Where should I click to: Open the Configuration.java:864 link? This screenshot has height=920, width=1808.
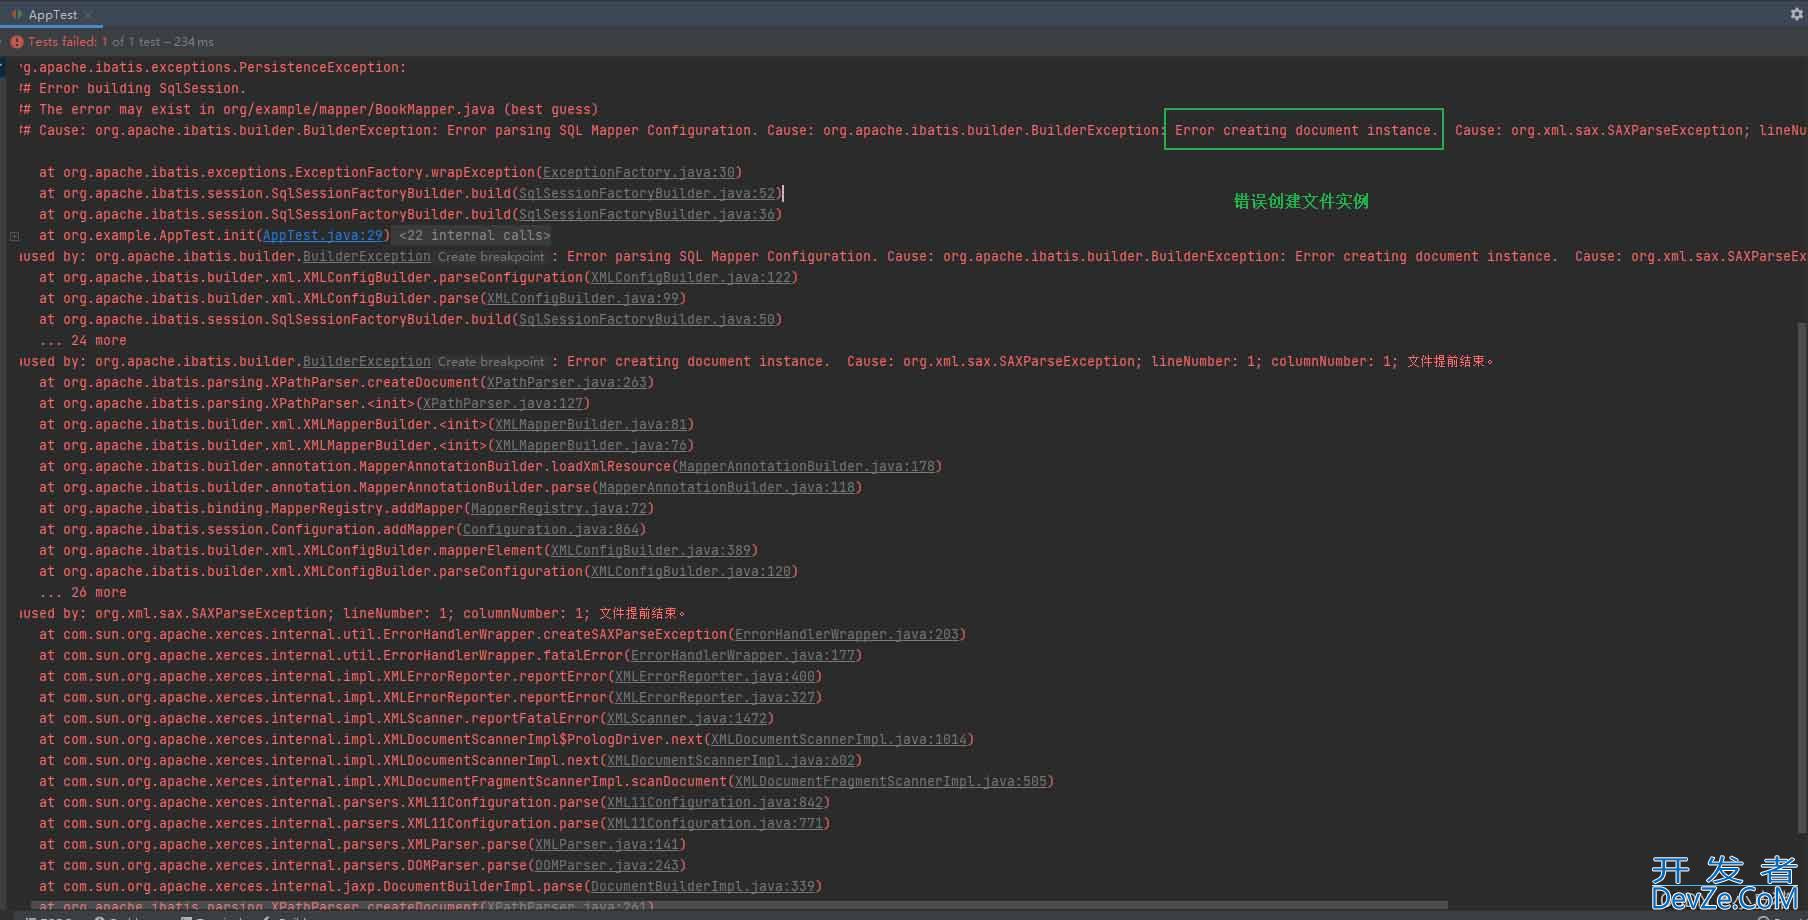pyautogui.click(x=551, y=530)
